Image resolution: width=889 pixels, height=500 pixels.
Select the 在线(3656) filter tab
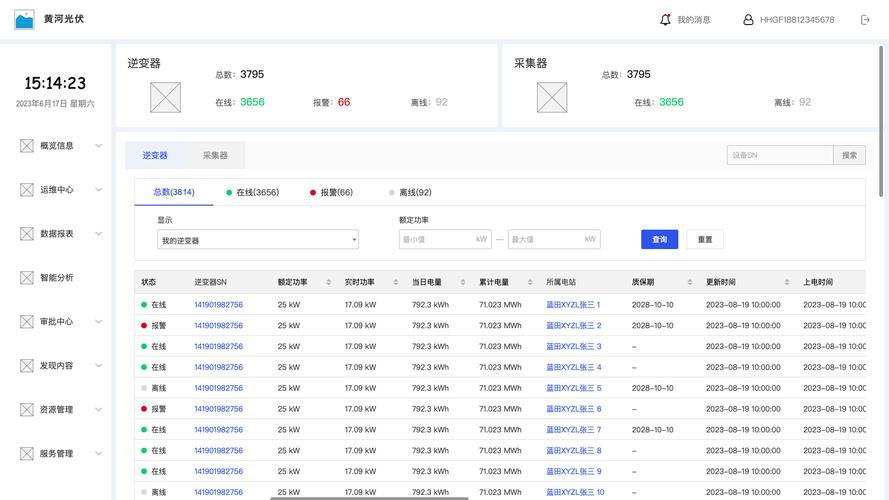252,193
